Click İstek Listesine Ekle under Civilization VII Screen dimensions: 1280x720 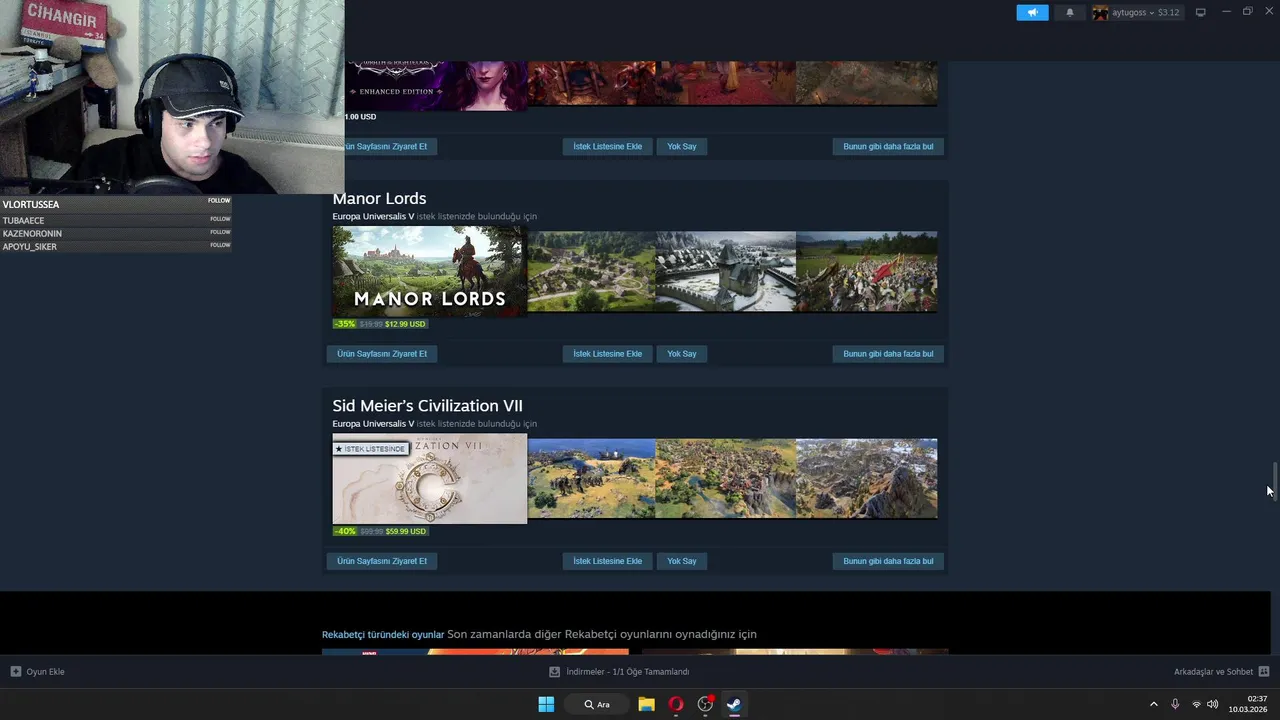pyautogui.click(x=607, y=561)
